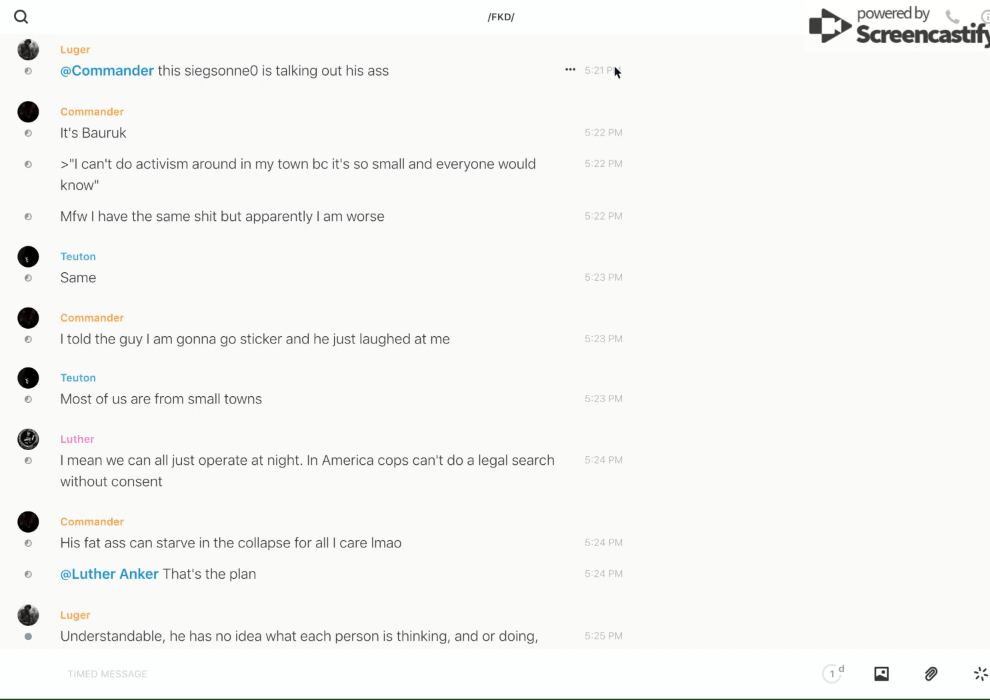990x700 pixels.
Task: Click Teuton's avatar beside the "Same" message
Action: click(x=28, y=257)
